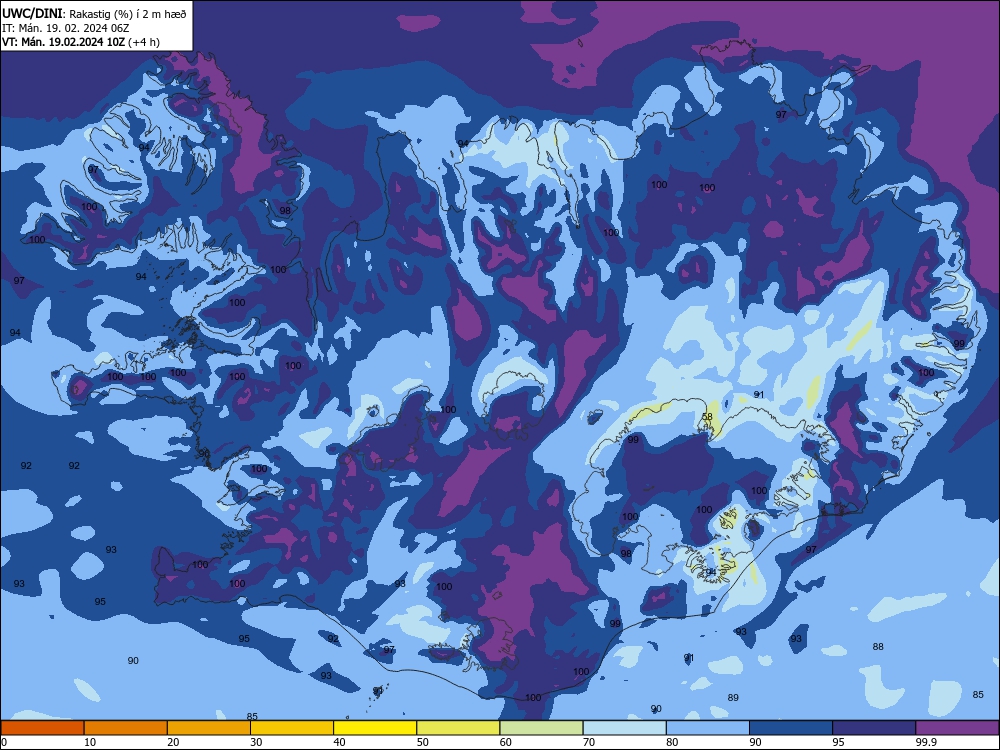Click the 'VT: Mán. 19.02.2024 10Z (+4 h)' line

(x=81, y=42)
